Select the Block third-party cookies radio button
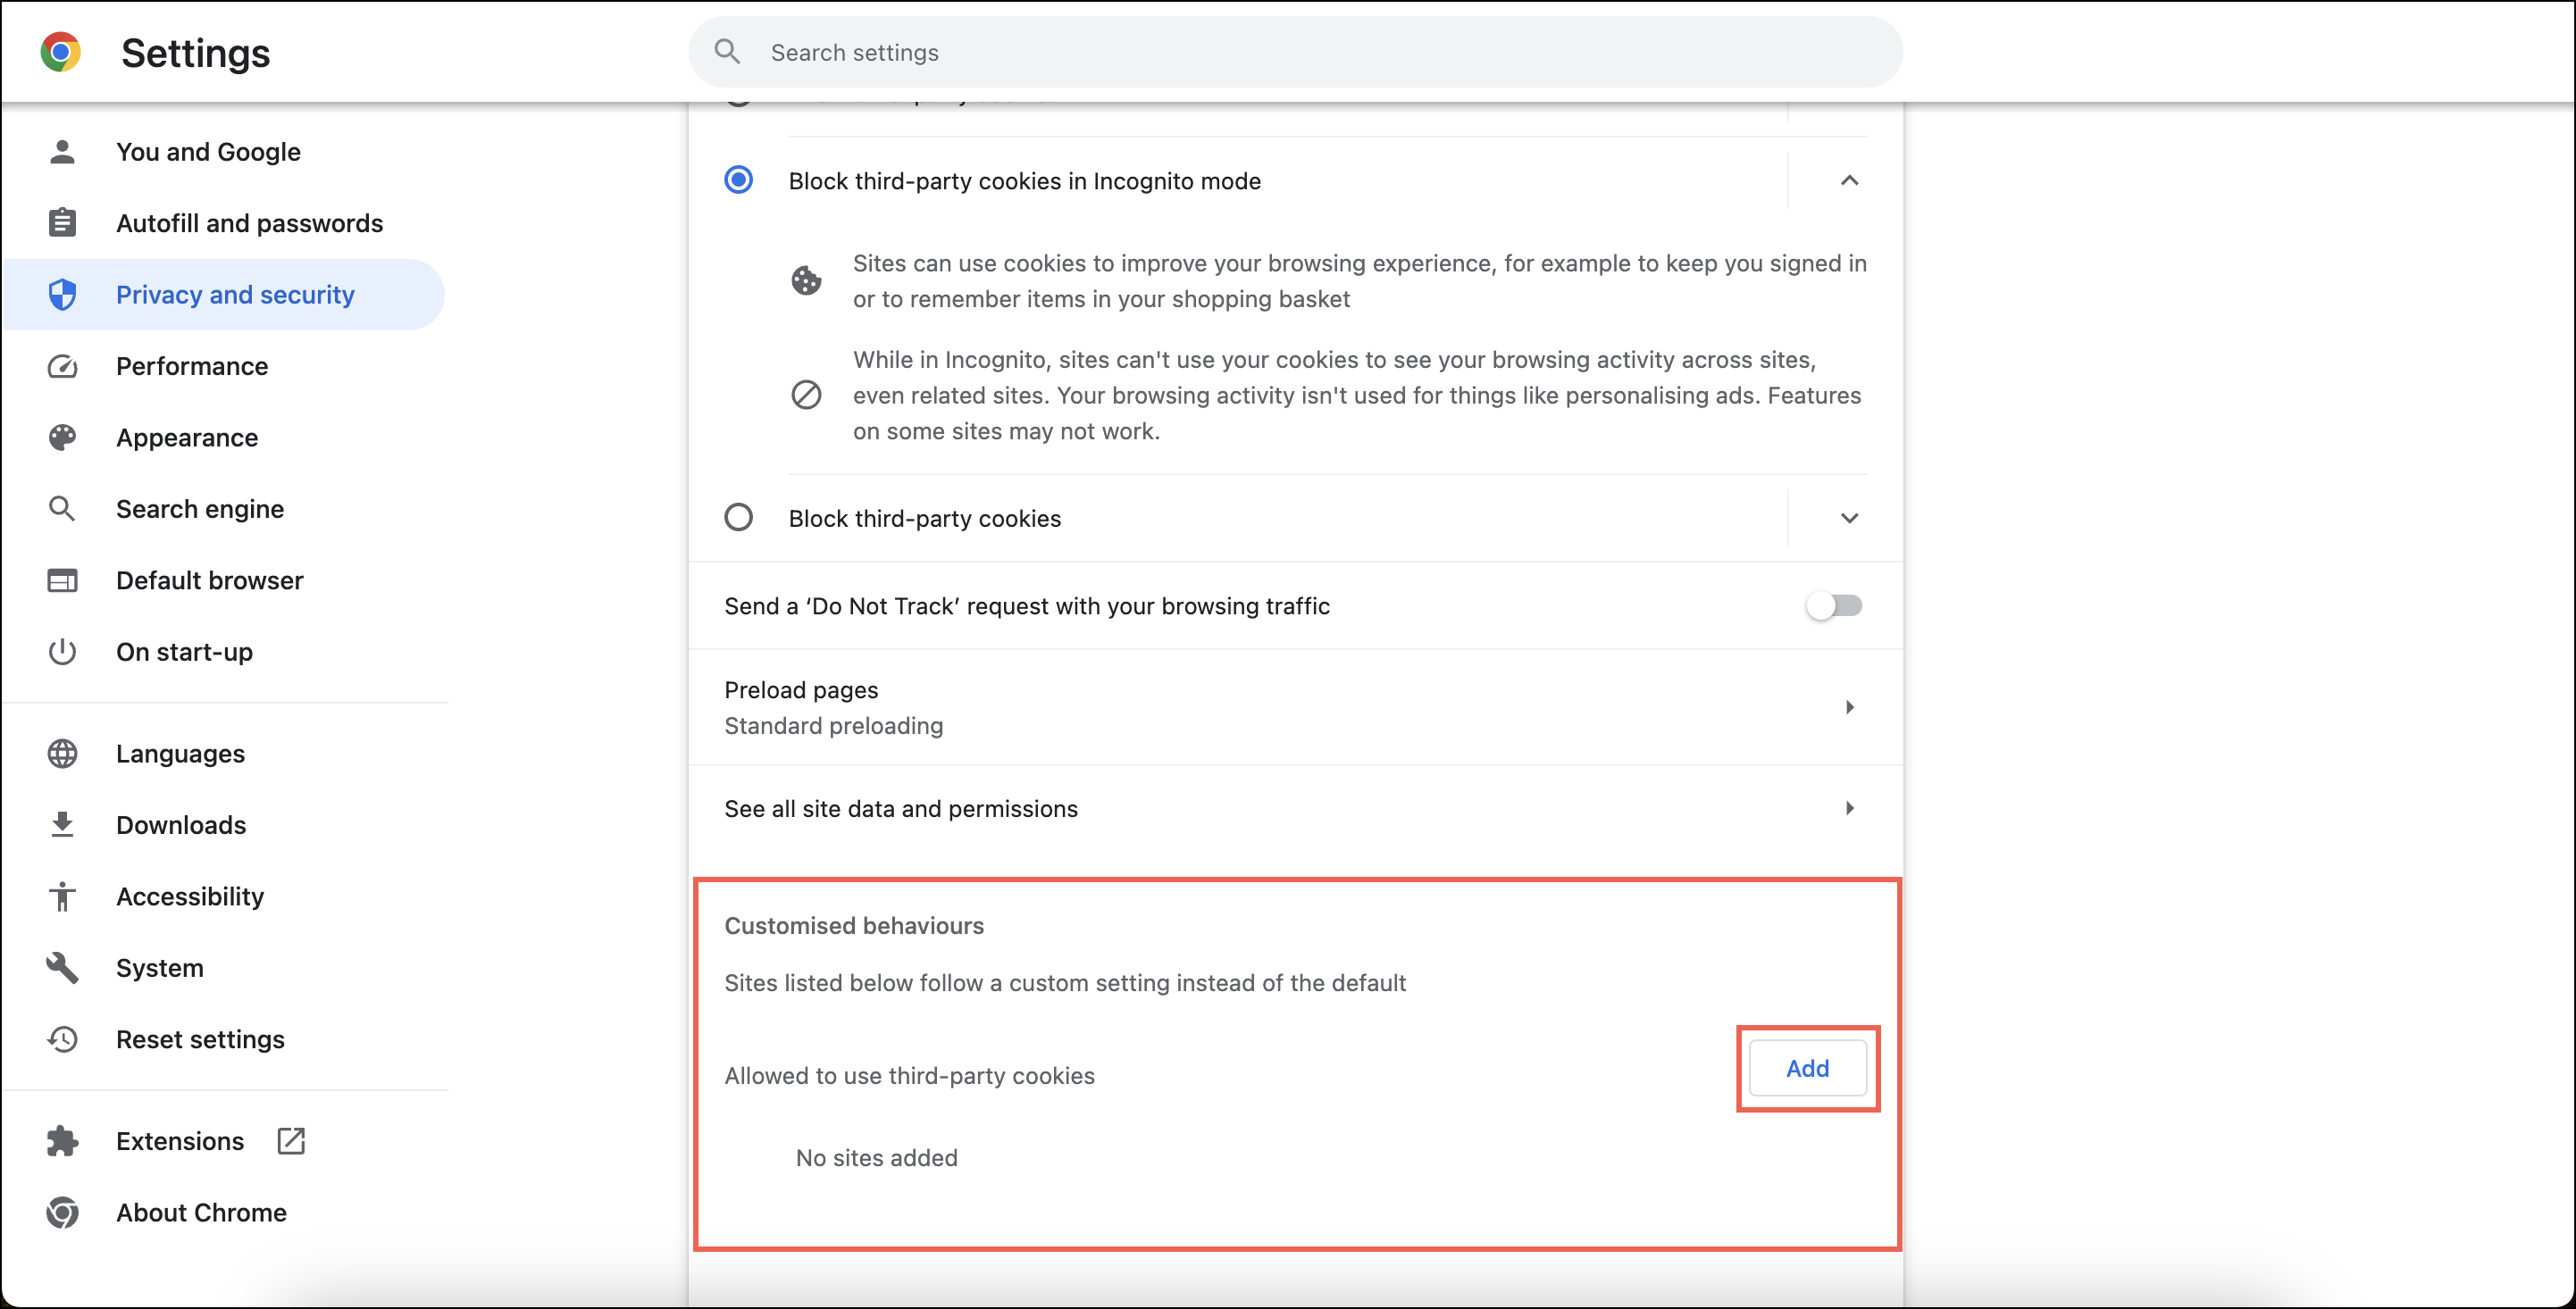This screenshot has width=2576, height=1309. pos(738,518)
